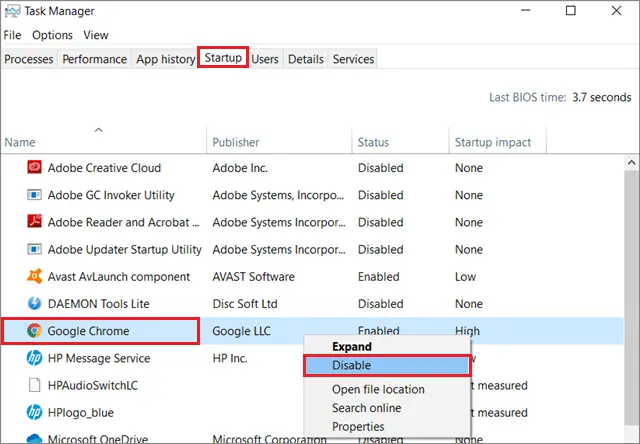Open the View menu
The height and width of the screenshot is (444, 640).
96,35
